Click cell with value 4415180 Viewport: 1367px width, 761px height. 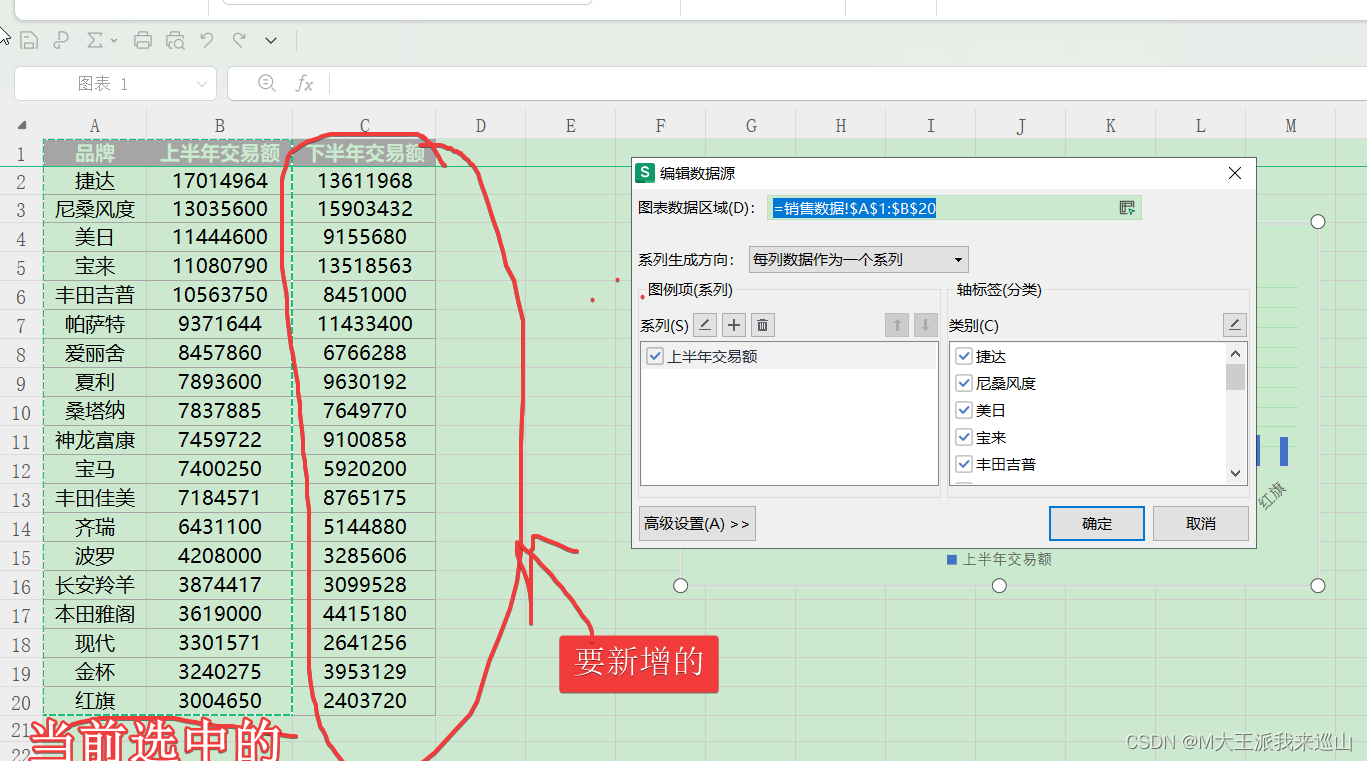click(x=364, y=614)
